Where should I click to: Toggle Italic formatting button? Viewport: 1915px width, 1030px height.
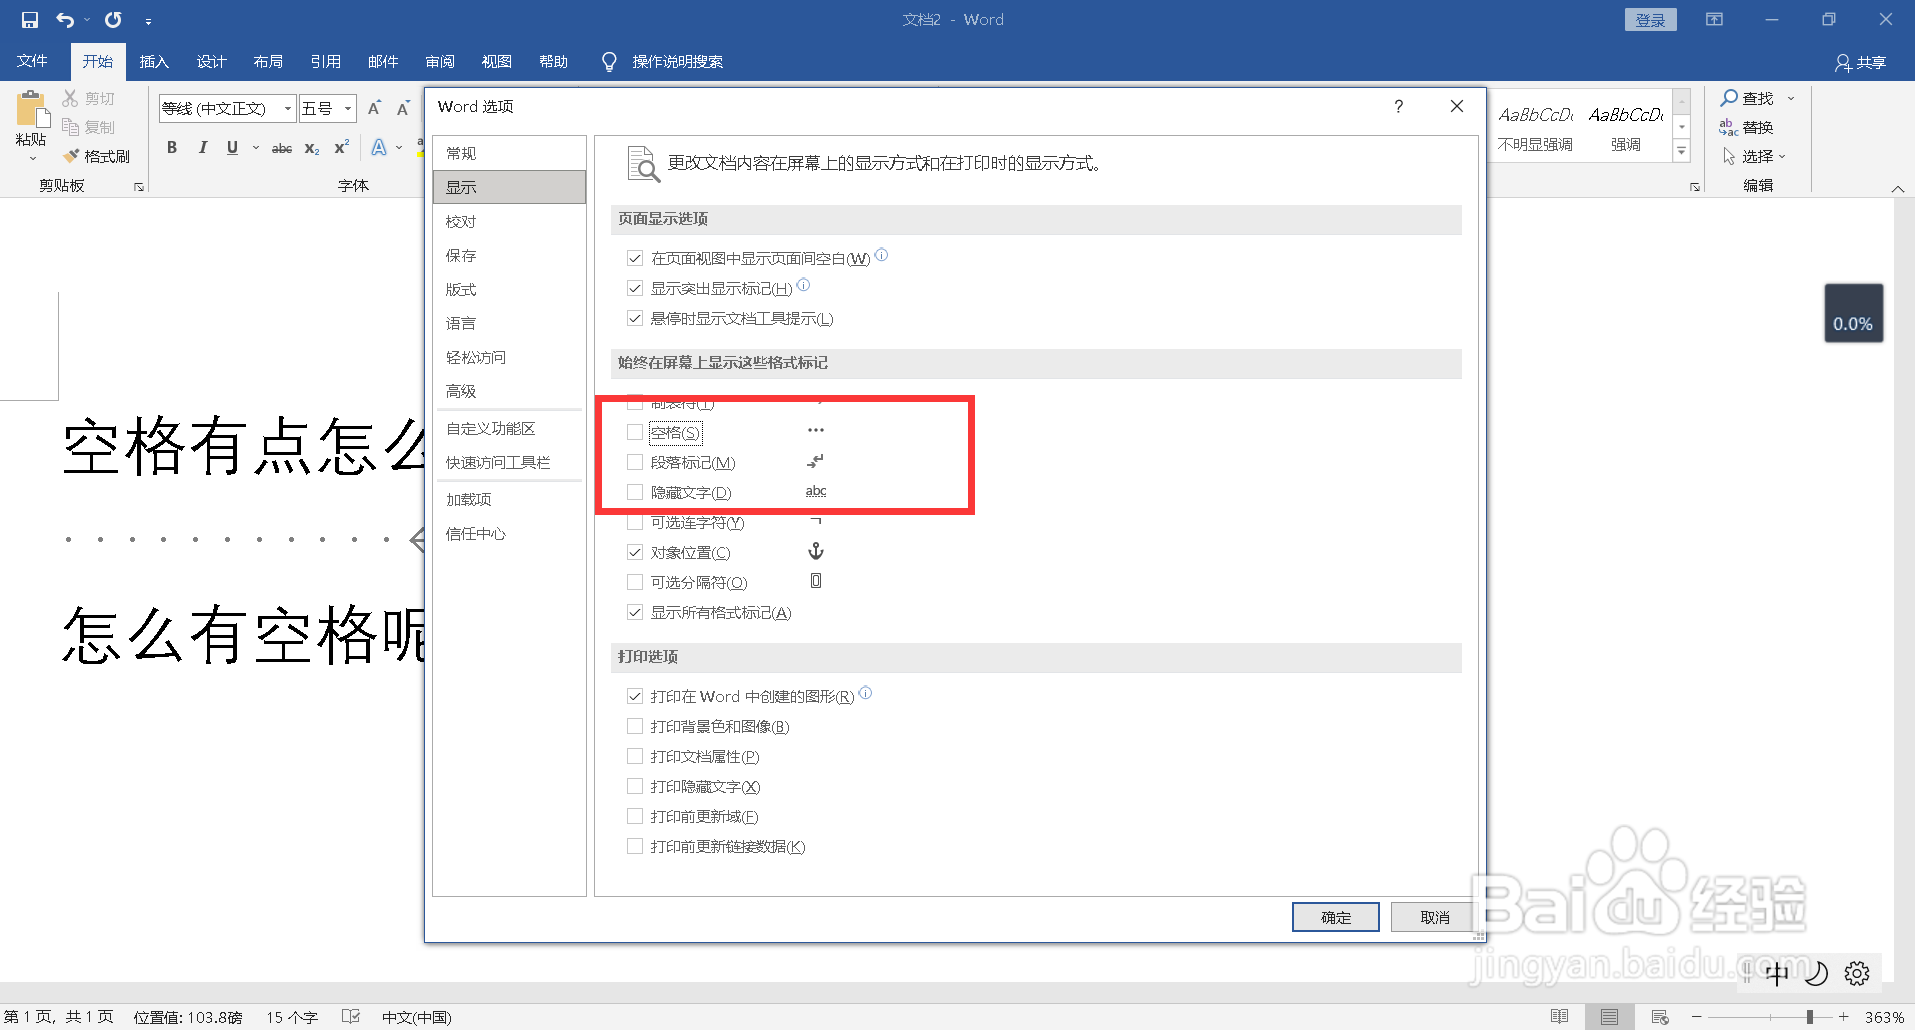[x=203, y=147]
